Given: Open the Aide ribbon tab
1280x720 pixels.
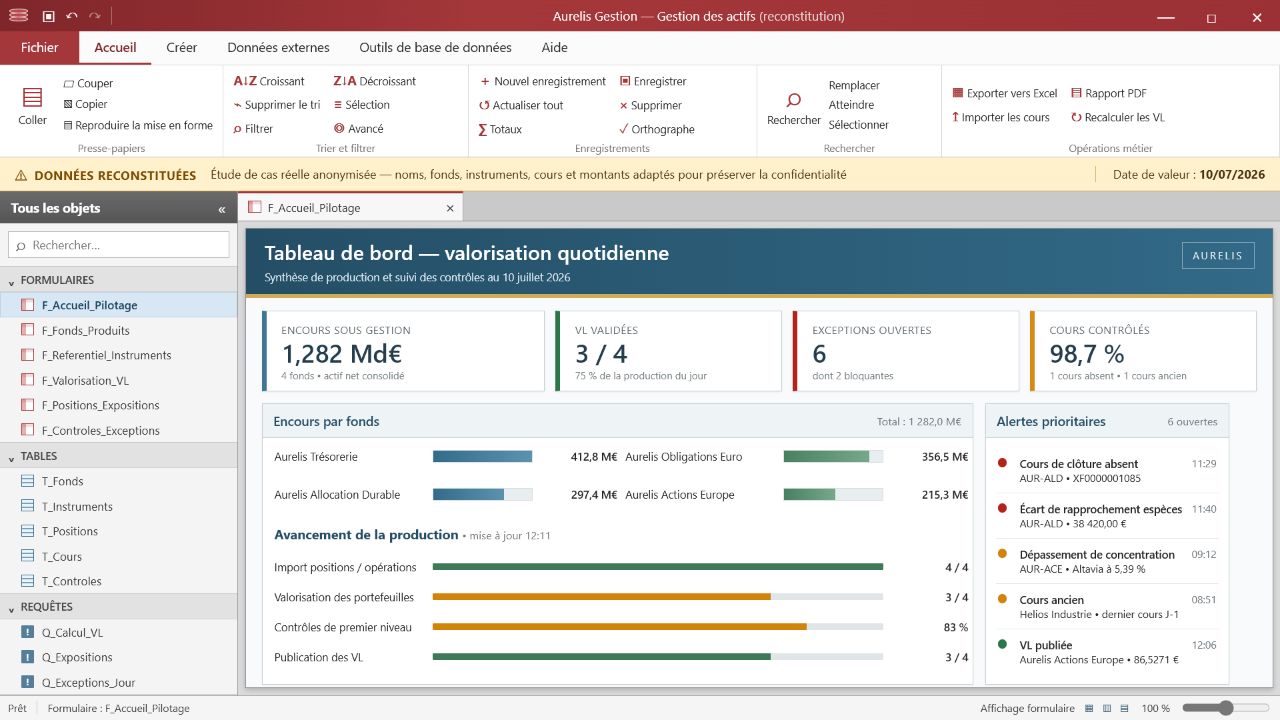Looking at the screenshot, I should point(554,47).
